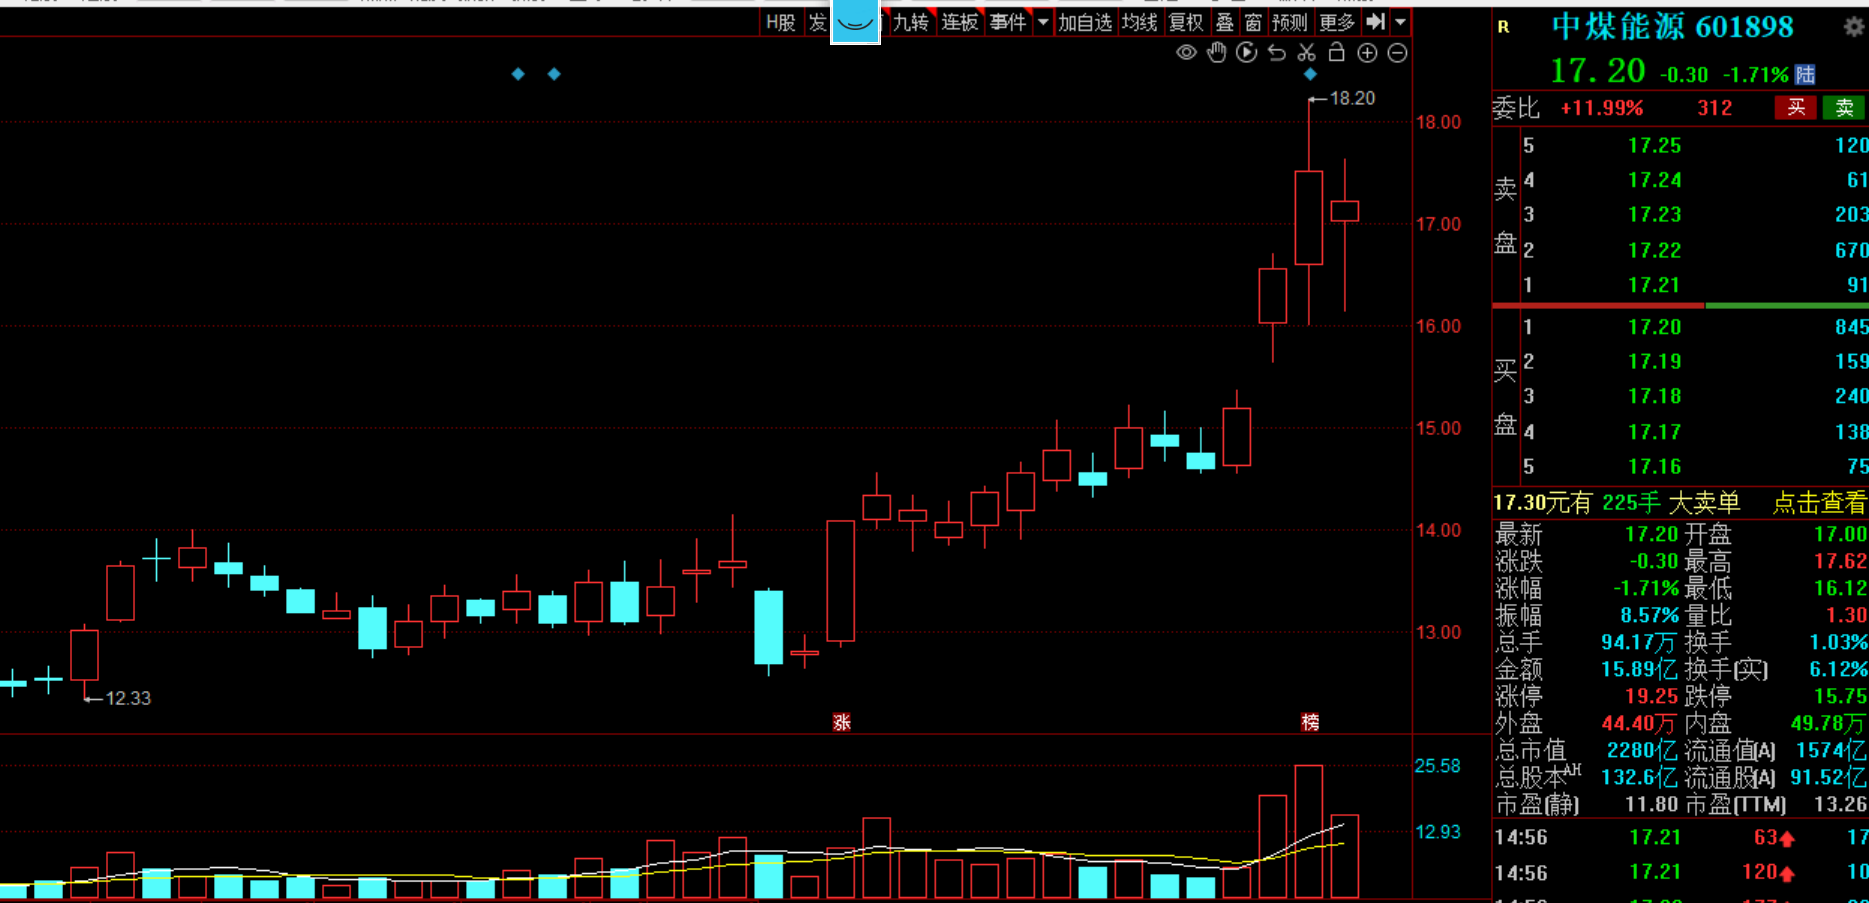Click the stock name 中煤能源 601898
Screen dimensions: 1869x903
coord(1673,27)
